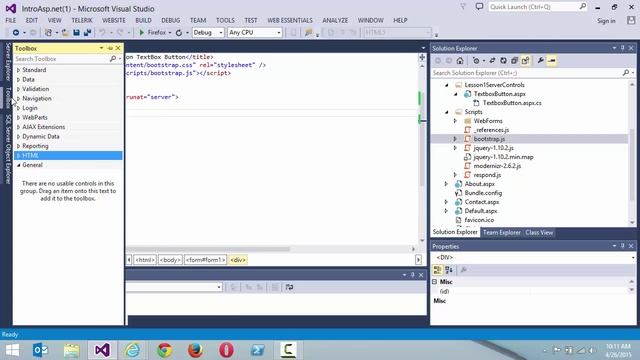The width and height of the screenshot is (640, 360).
Task: Collapse the Misc category in Properties
Action: 434,282
